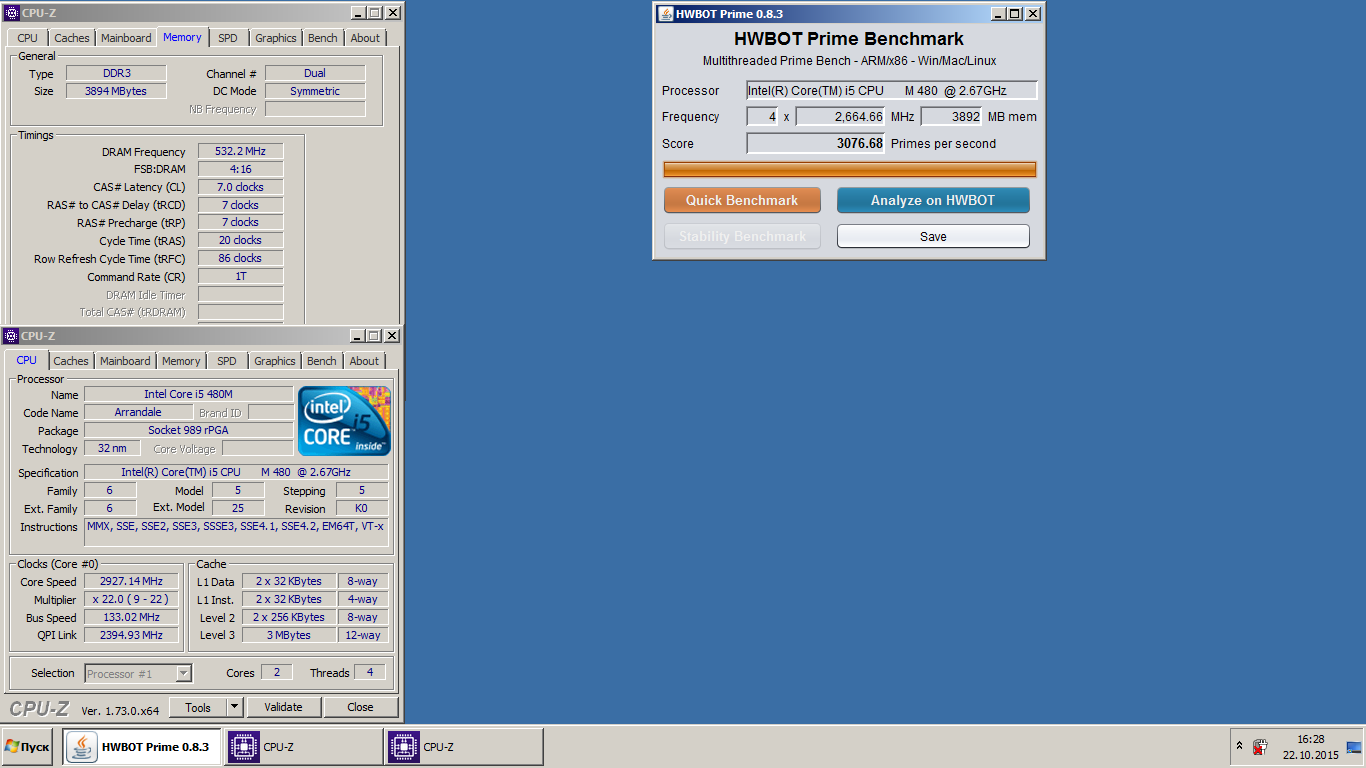The height and width of the screenshot is (768, 1366).
Task: Open SPD tab in the lower CPU-Z window
Action: click(227, 361)
